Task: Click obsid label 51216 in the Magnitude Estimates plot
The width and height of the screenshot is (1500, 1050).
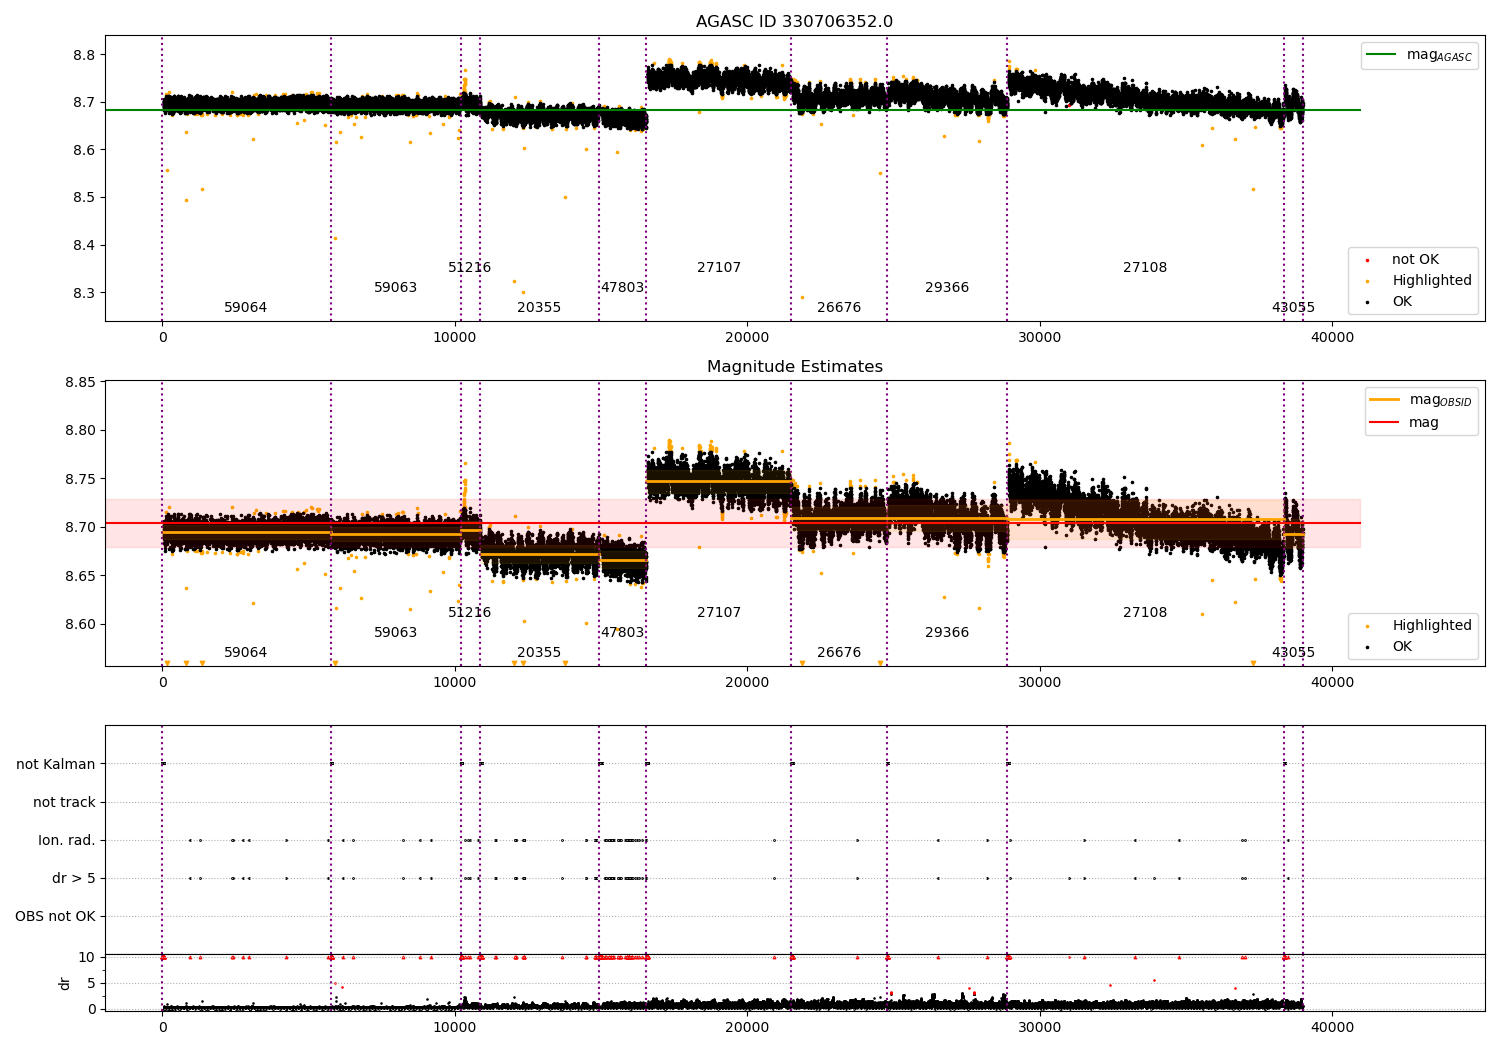Action: 469,613
